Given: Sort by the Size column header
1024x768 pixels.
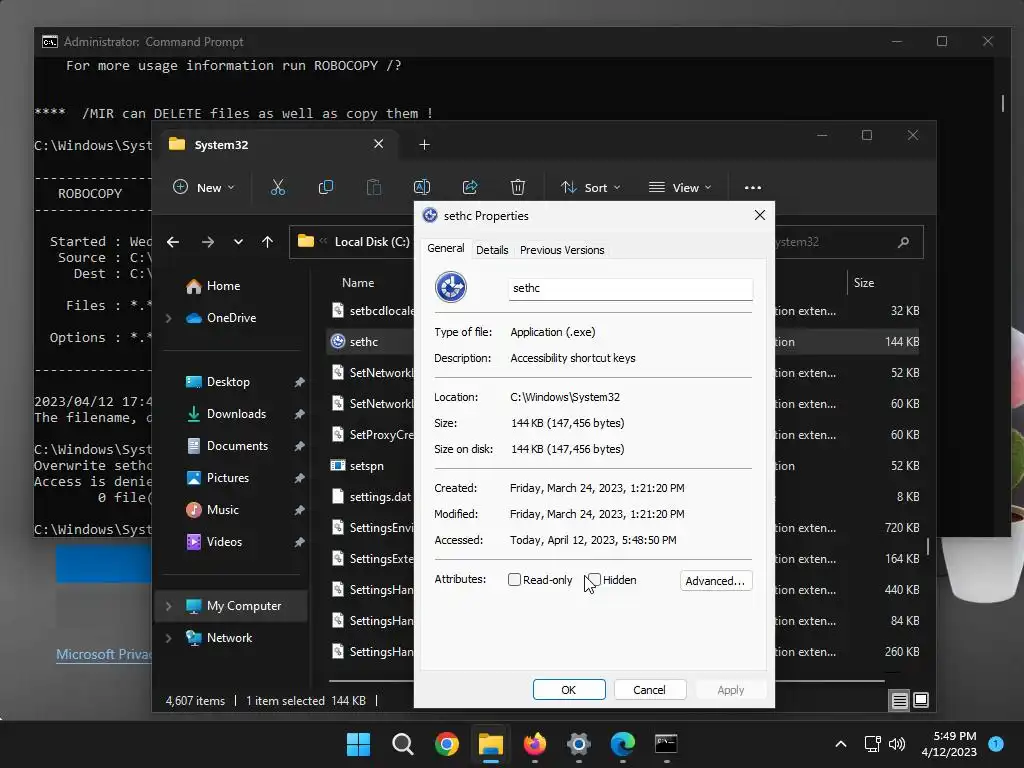Looking at the screenshot, I should pos(863,283).
